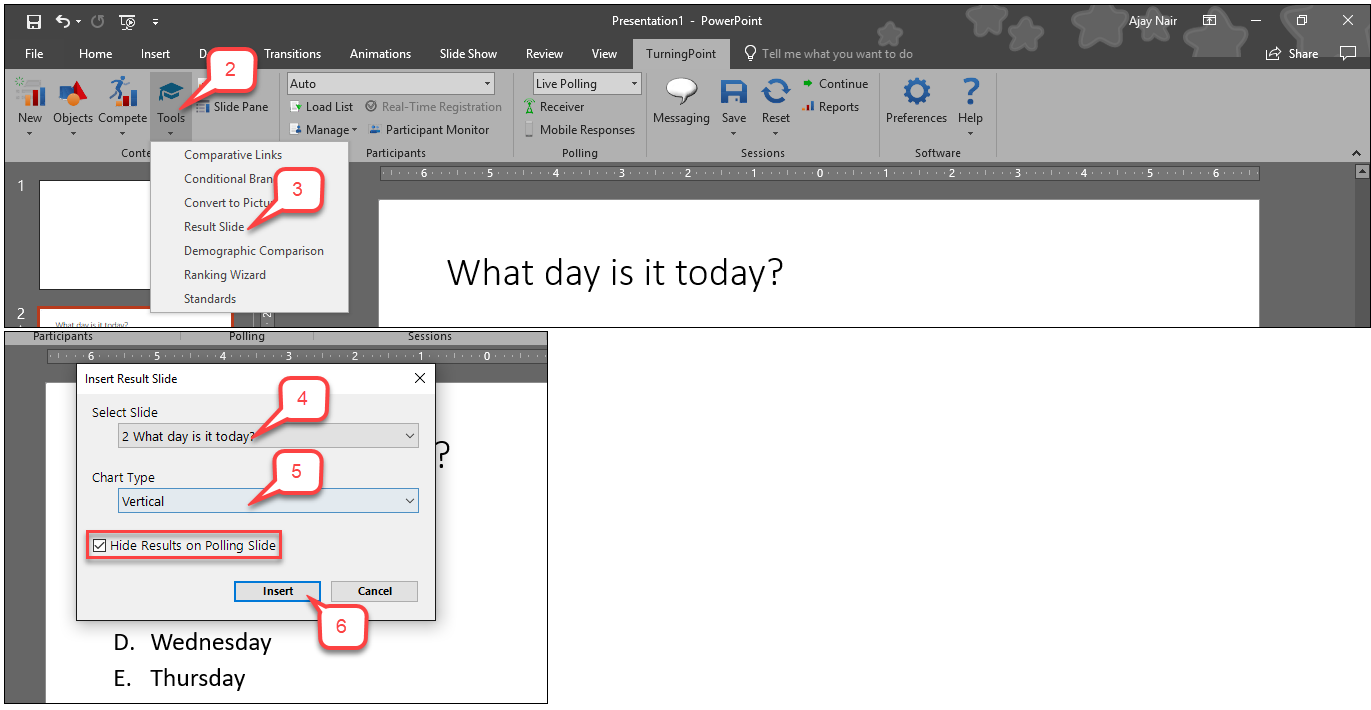Open the Messaging speech bubble icon
This screenshot has width=1371, height=710.
pyautogui.click(x=681, y=94)
